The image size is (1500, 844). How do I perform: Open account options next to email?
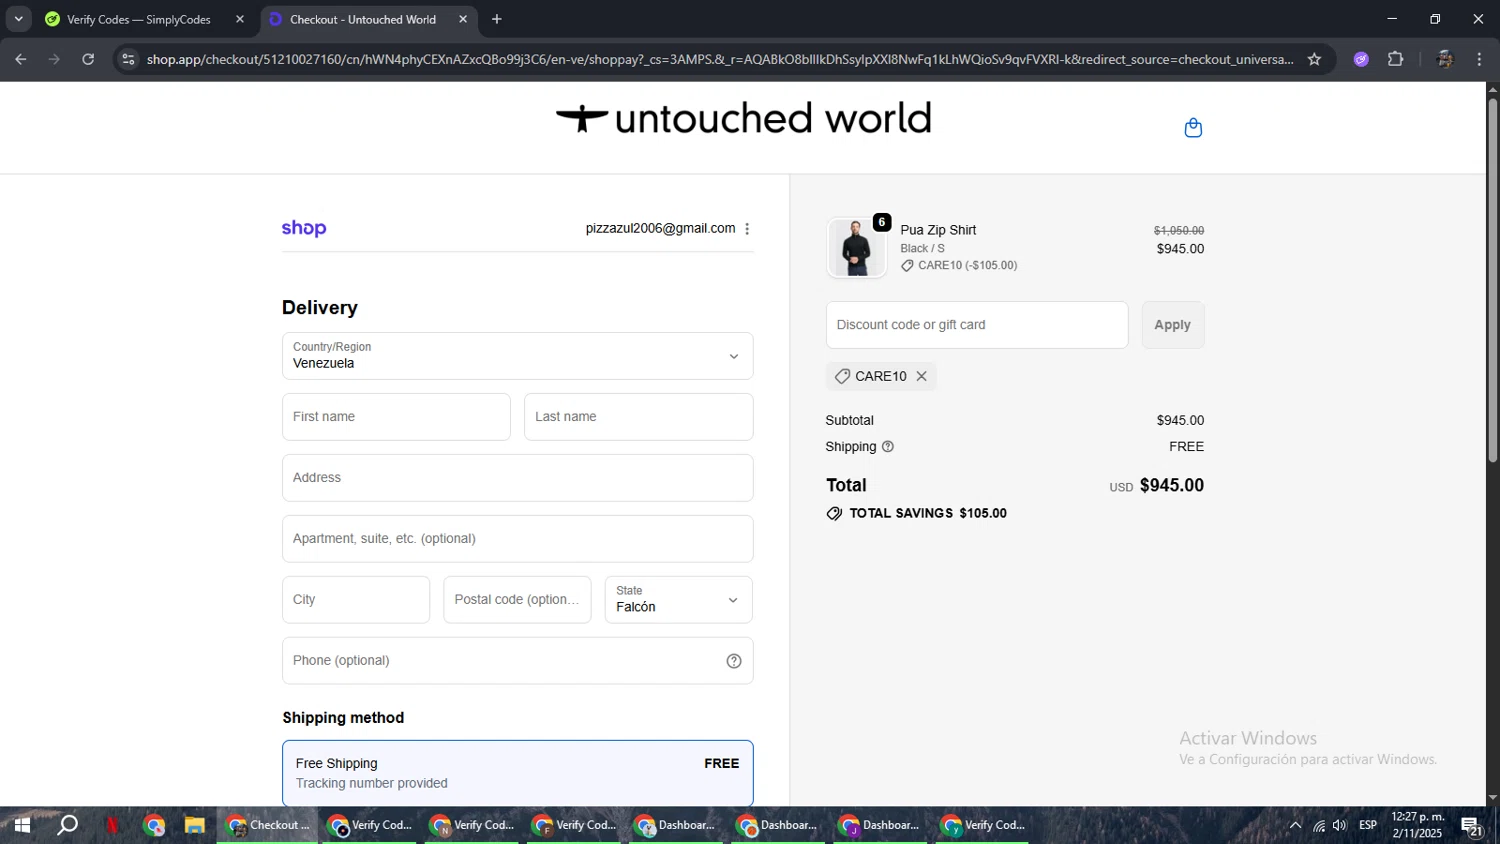[747, 229]
